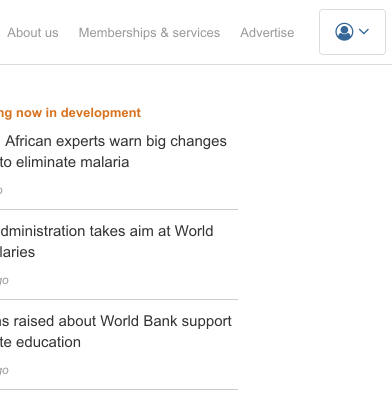Click the 'laries' headline line
This screenshot has height=393, width=392.
[x=17, y=252]
